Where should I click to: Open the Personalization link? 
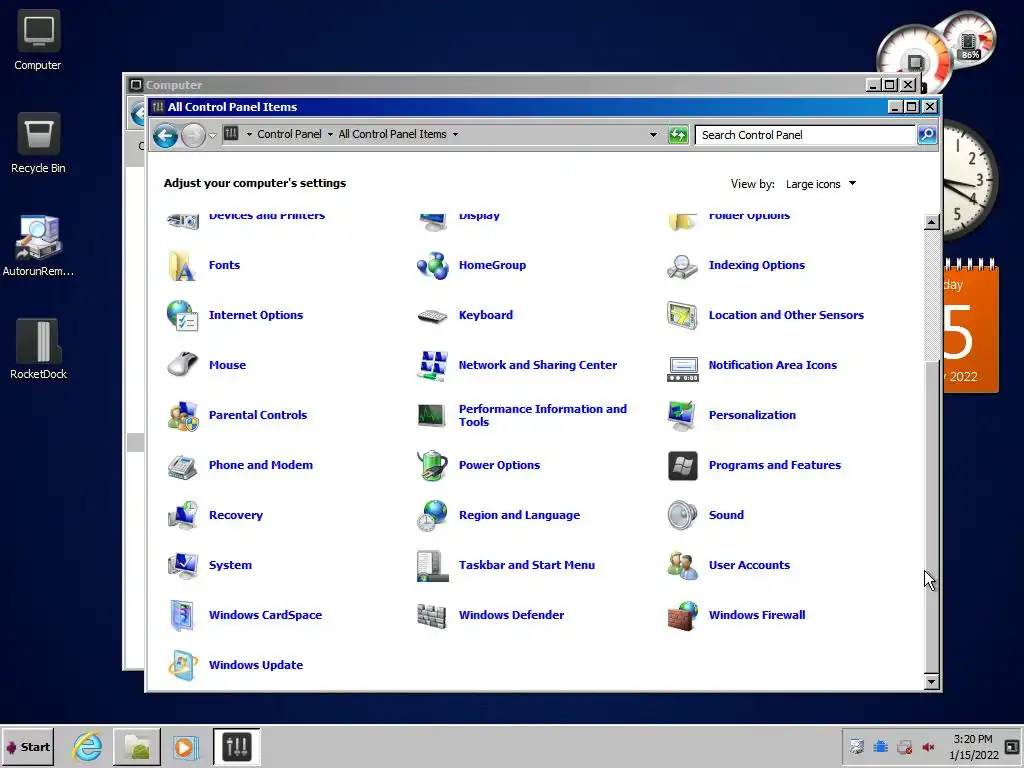tap(752, 415)
